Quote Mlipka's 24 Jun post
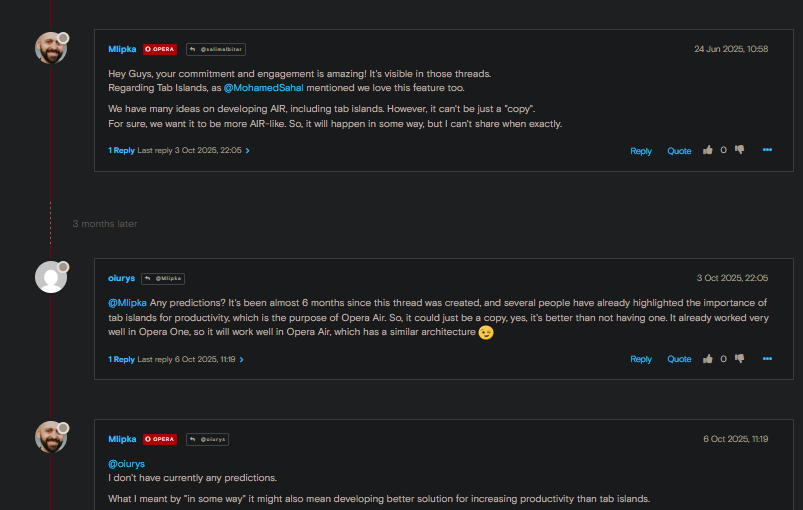The width and height of the screenshot is (803, 510). (x=679, y=151)
